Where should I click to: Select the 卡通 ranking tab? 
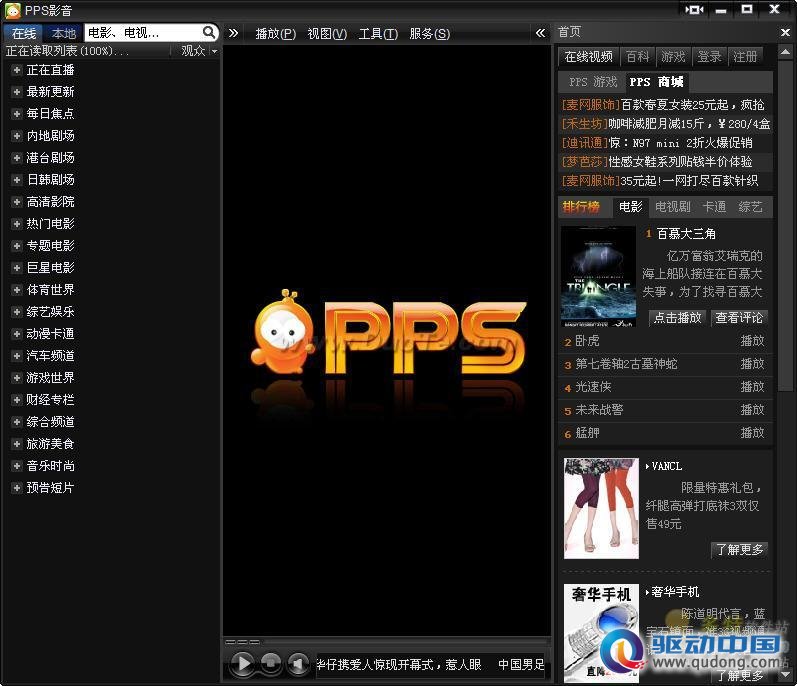(x=714, y=207)
